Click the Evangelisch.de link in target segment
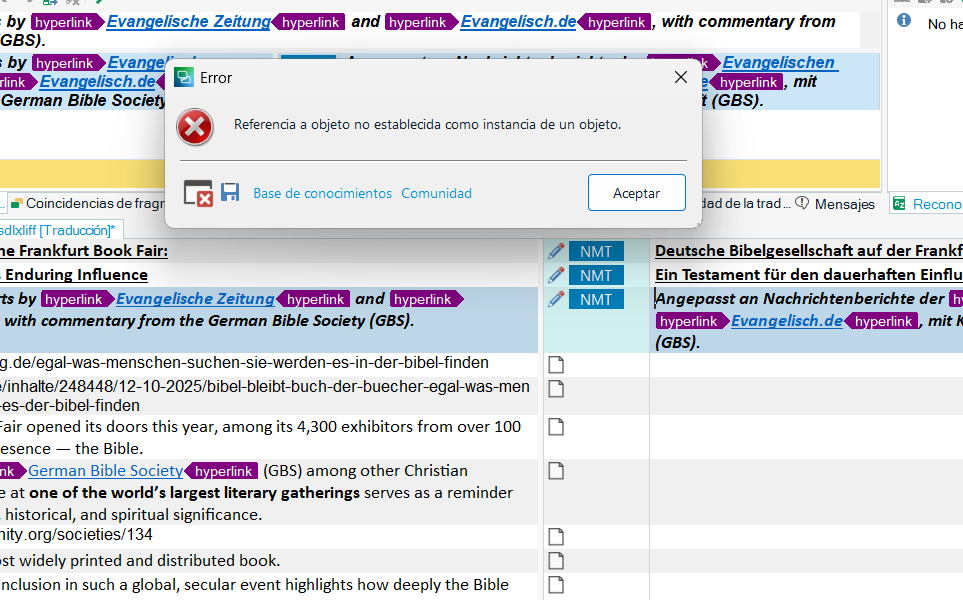963x600 pixels. [x=787, y=321]
